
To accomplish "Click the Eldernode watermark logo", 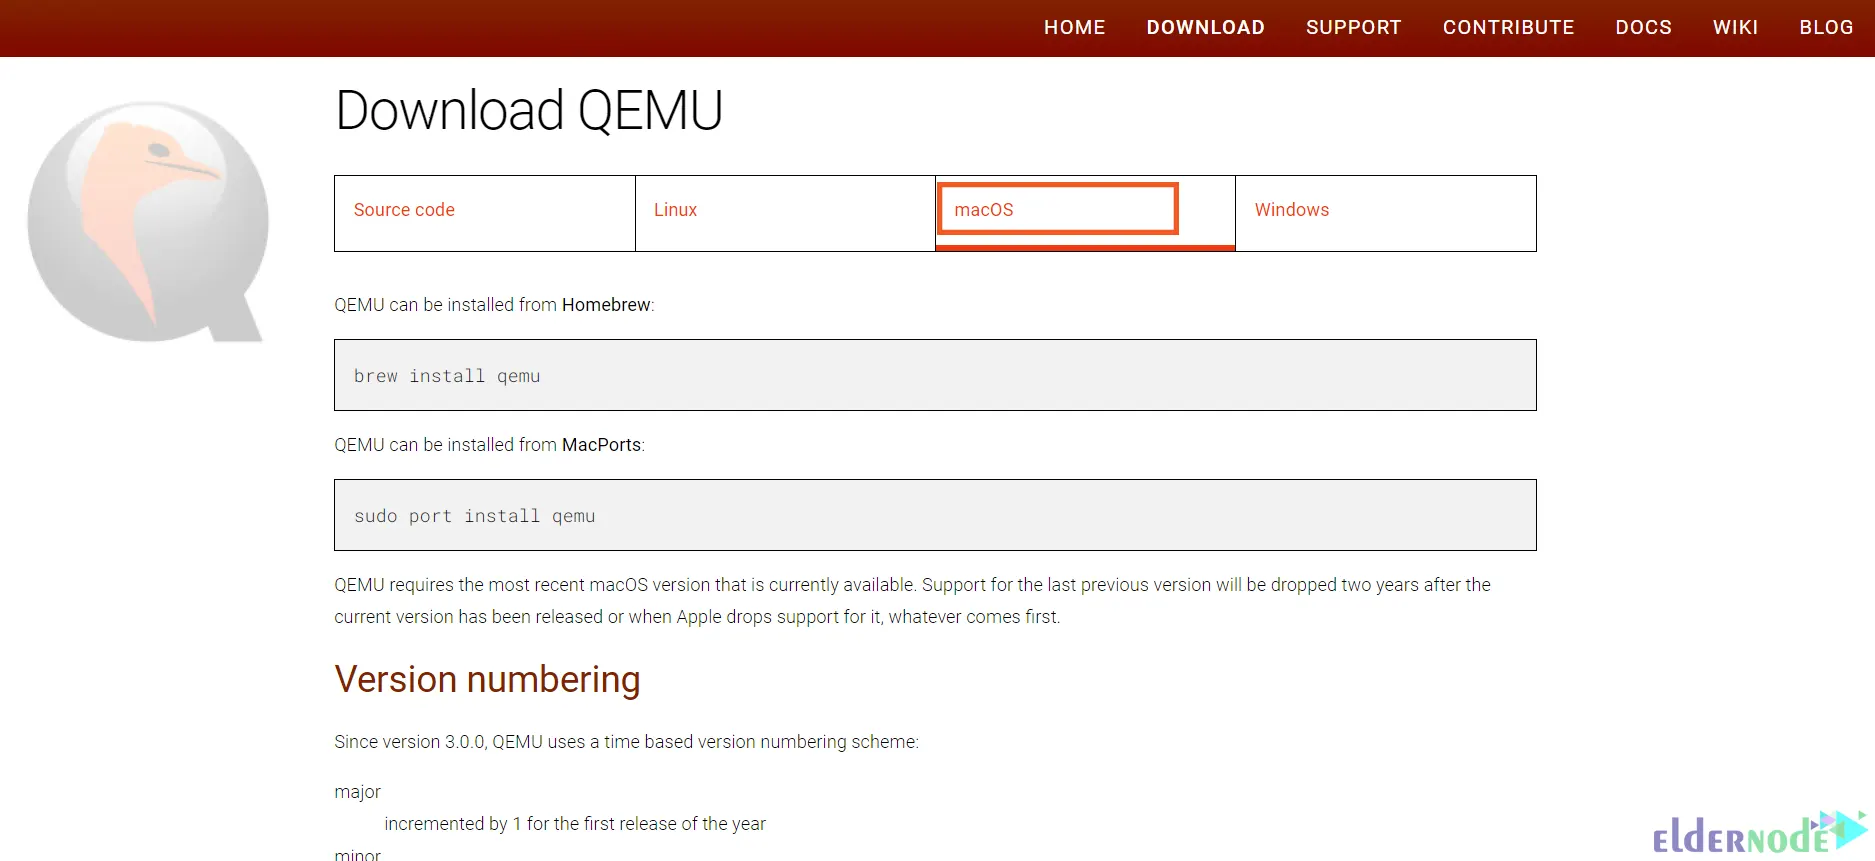I will [x=1760, y=834].
